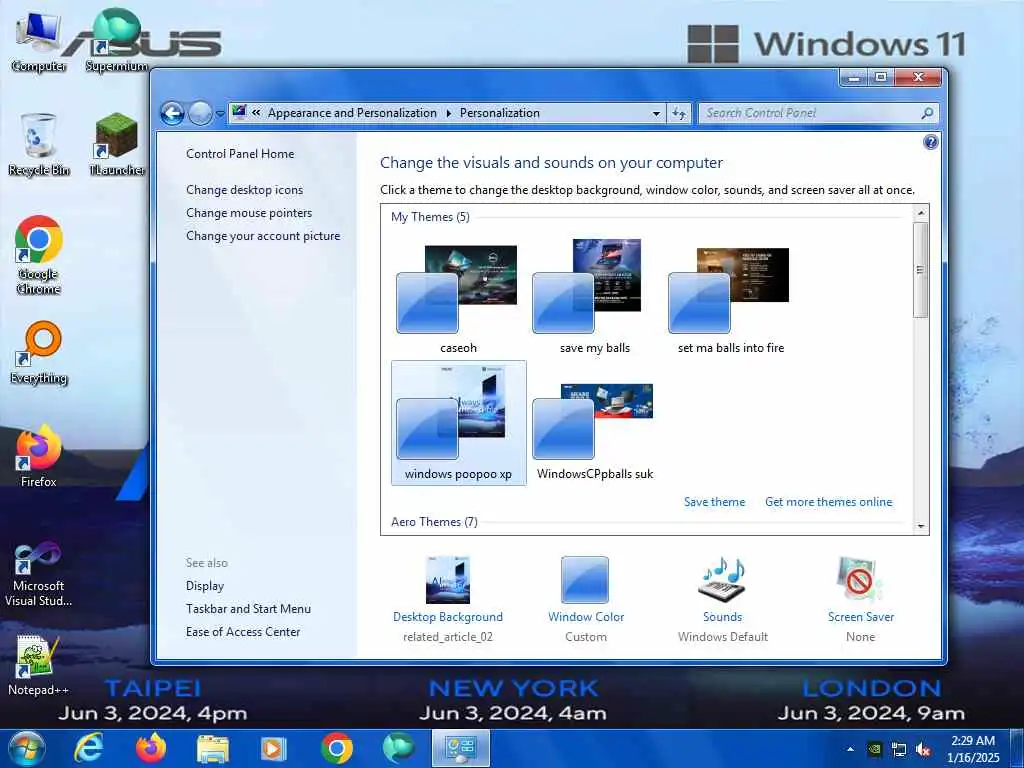1024x768 pixels.
Task: Click the Control Panel taskbar button
Action: (460, 748)
